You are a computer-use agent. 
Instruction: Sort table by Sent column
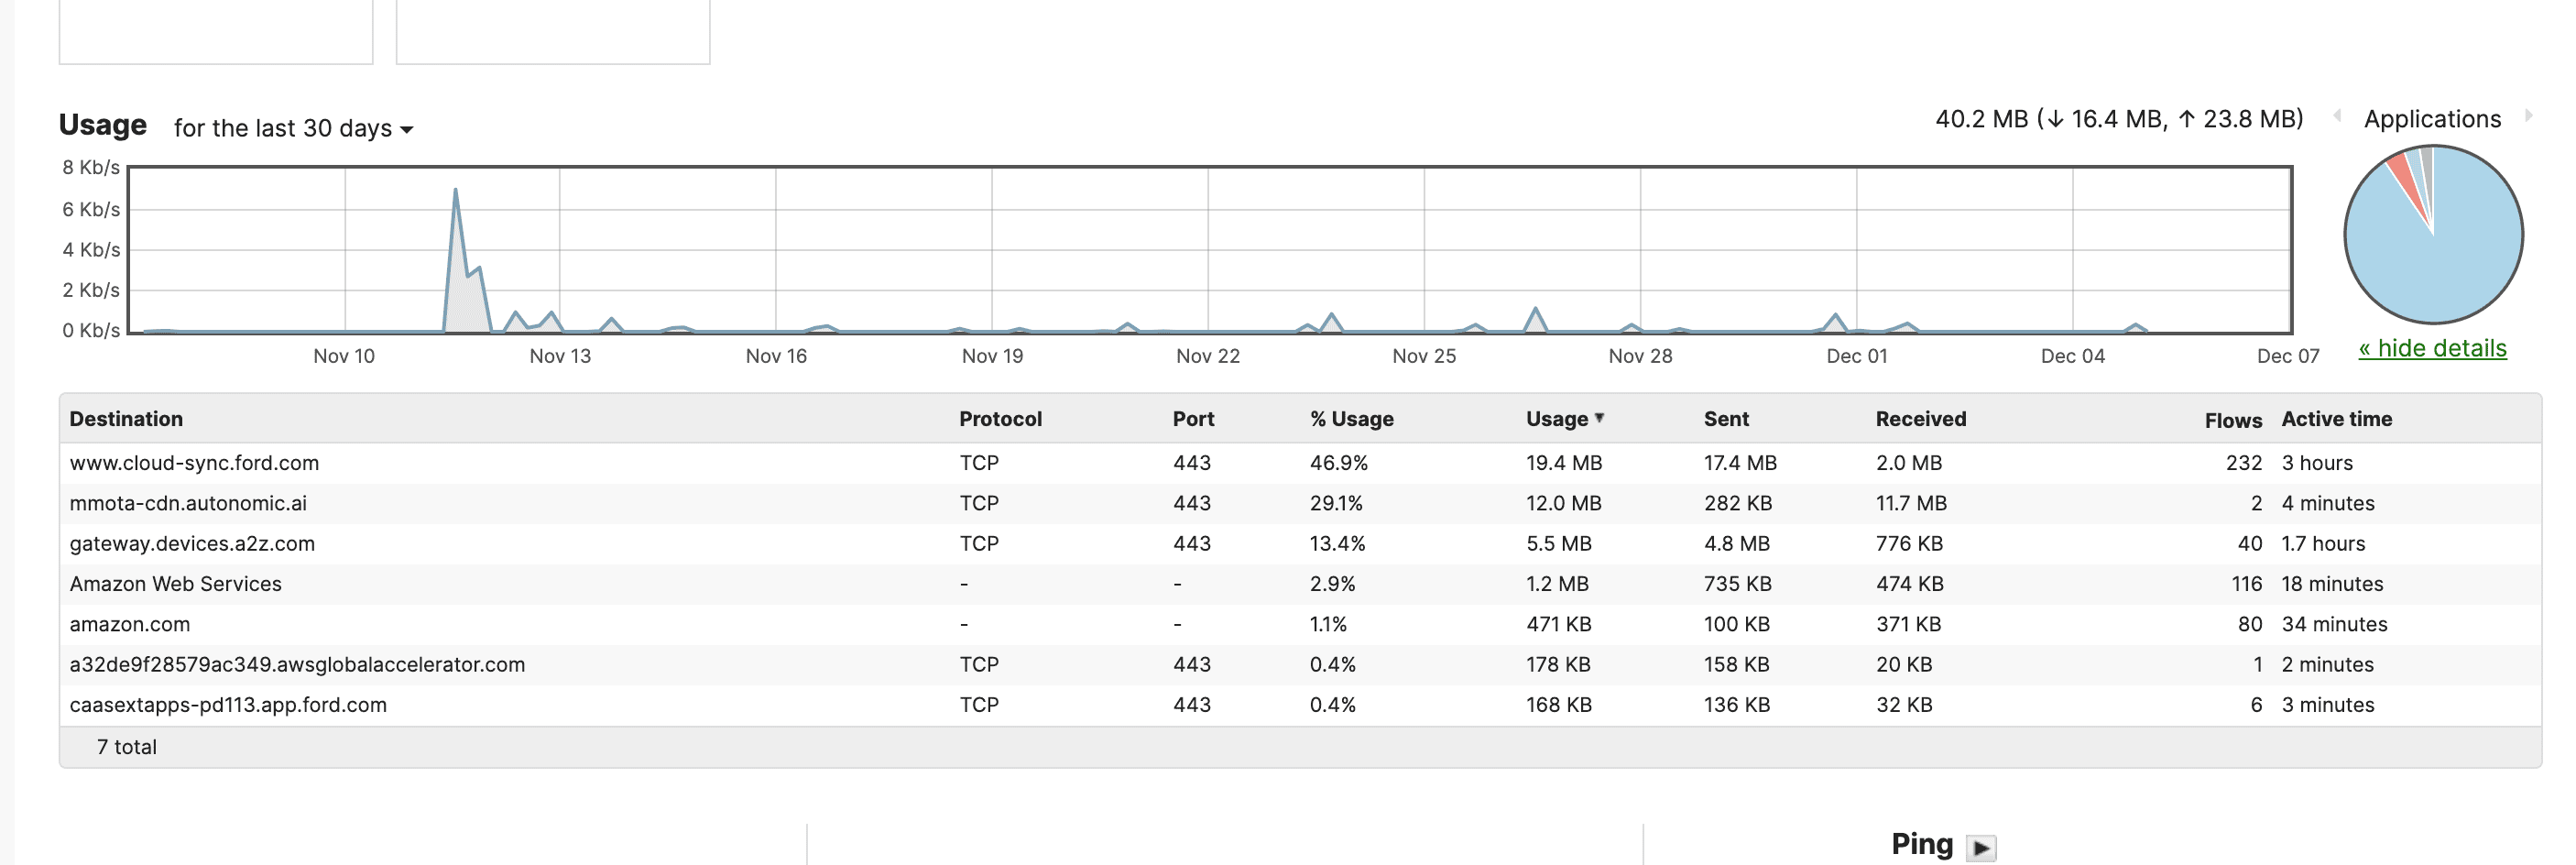tap(1726, 419)
